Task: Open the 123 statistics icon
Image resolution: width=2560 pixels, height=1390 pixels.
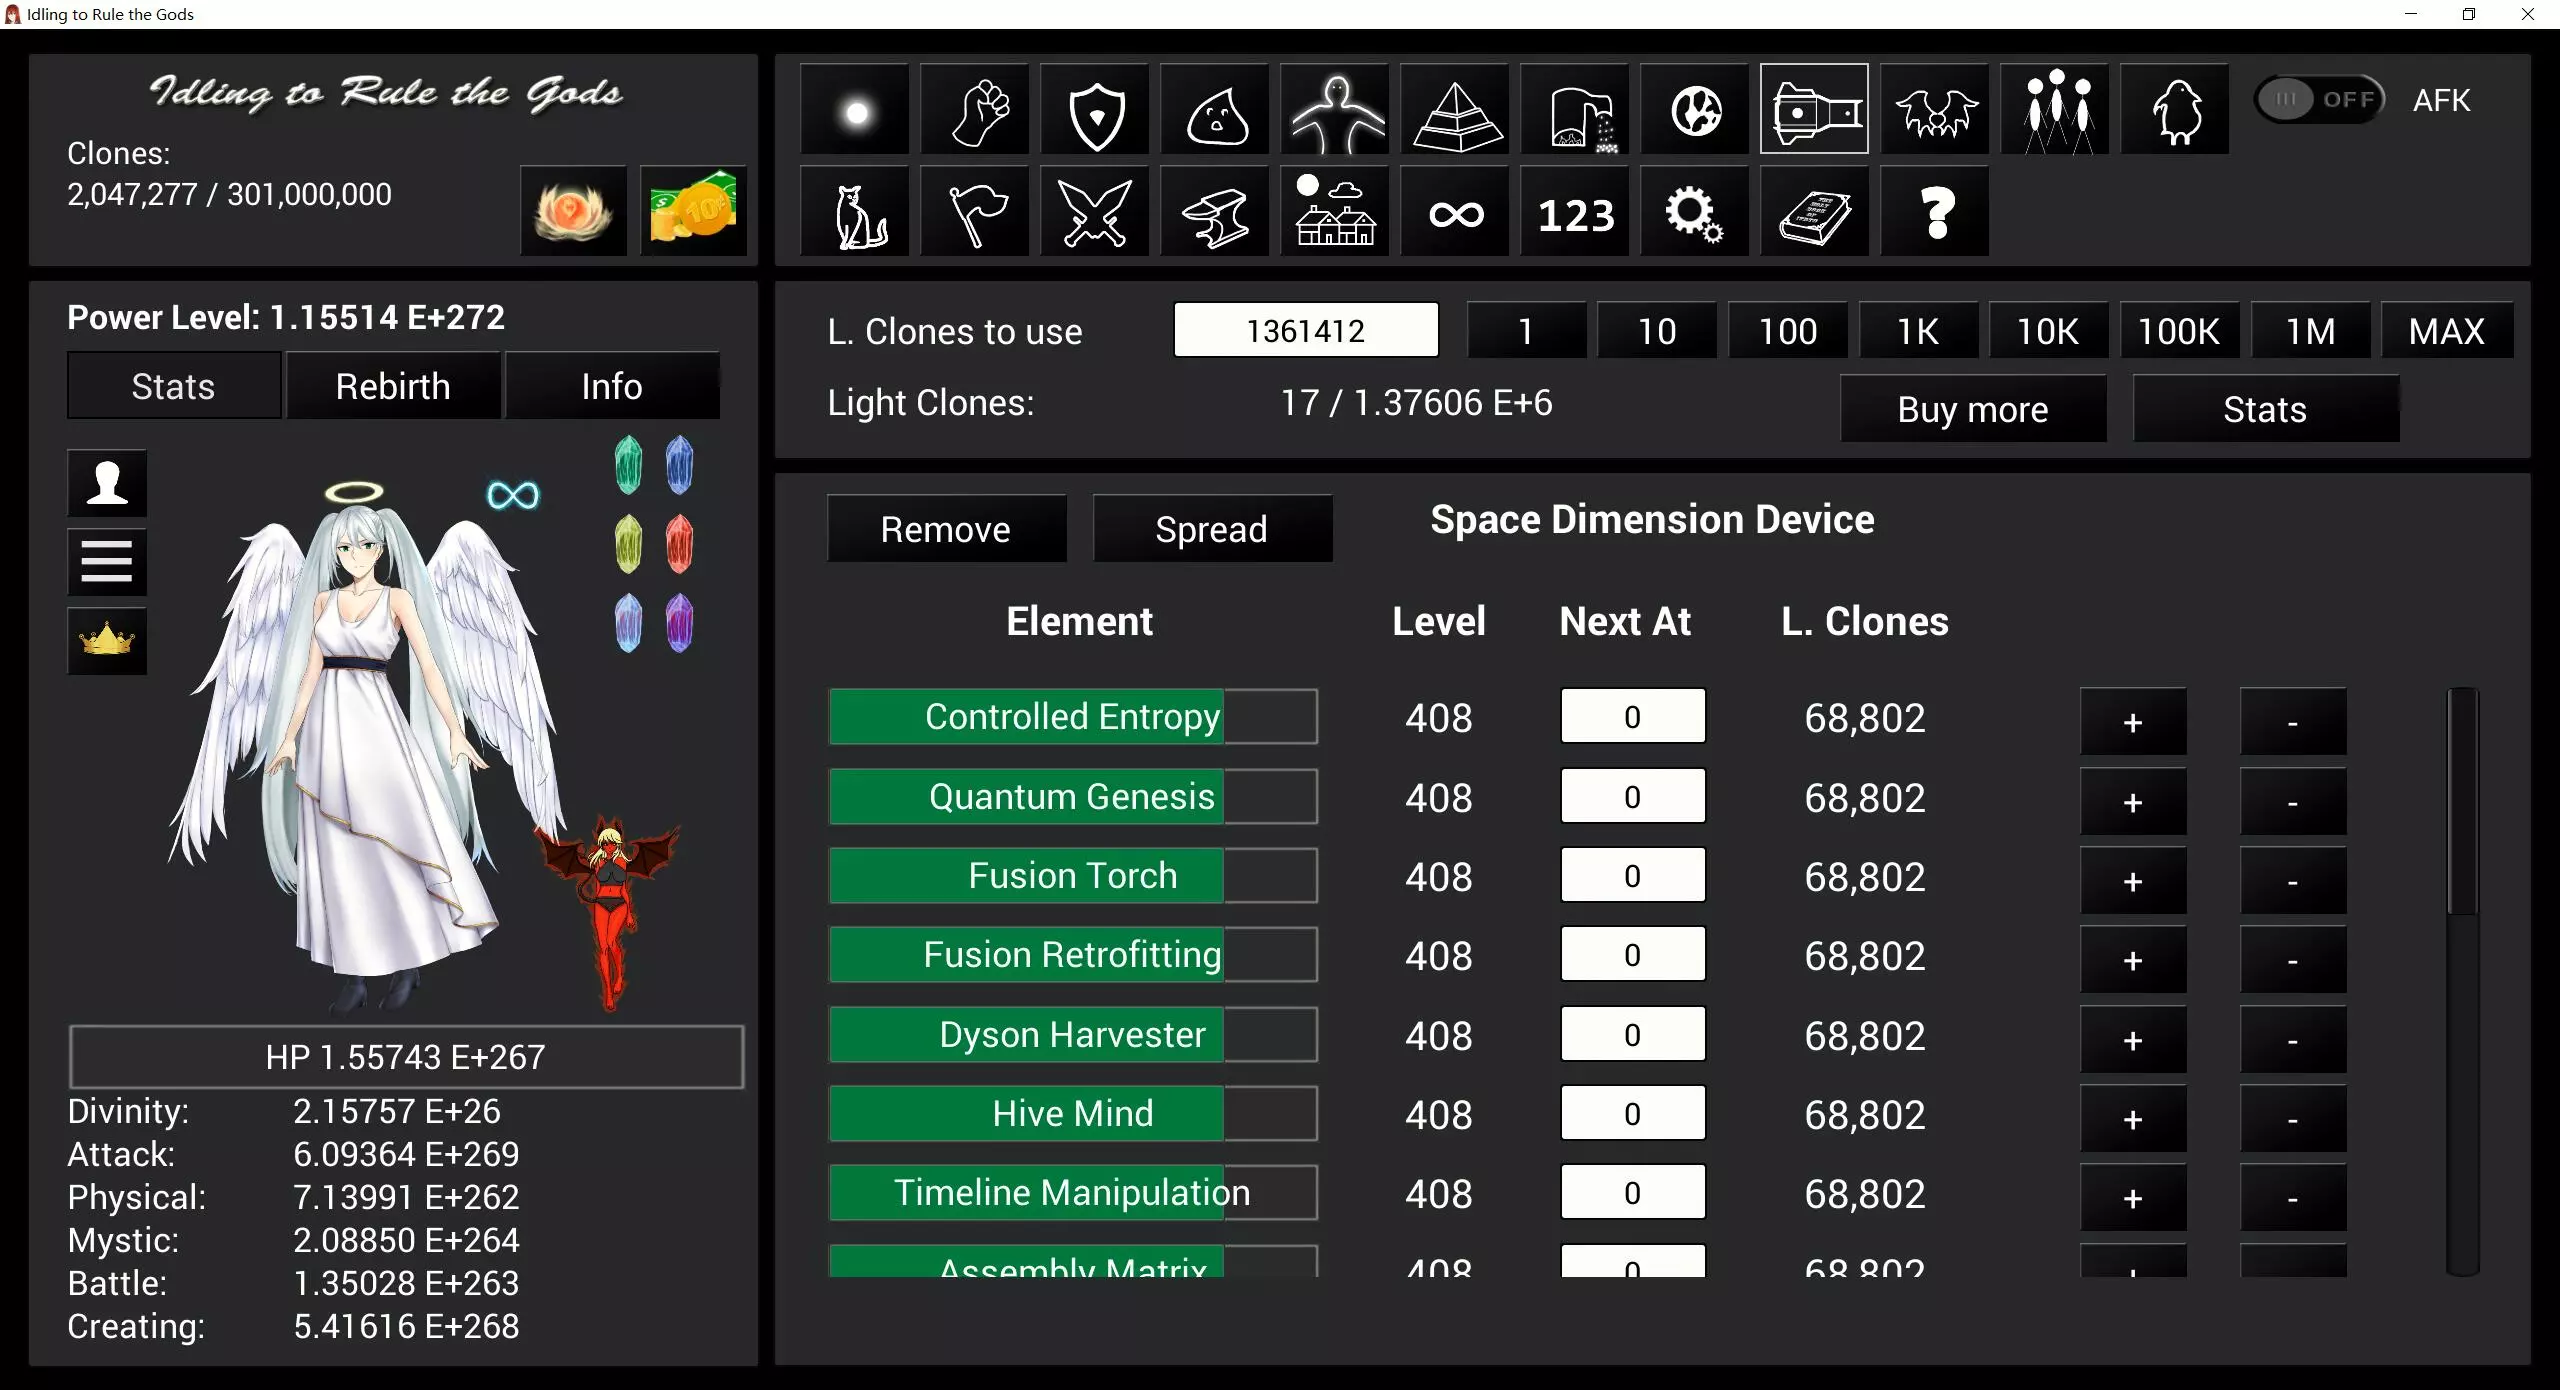Action: (1575, 212)
